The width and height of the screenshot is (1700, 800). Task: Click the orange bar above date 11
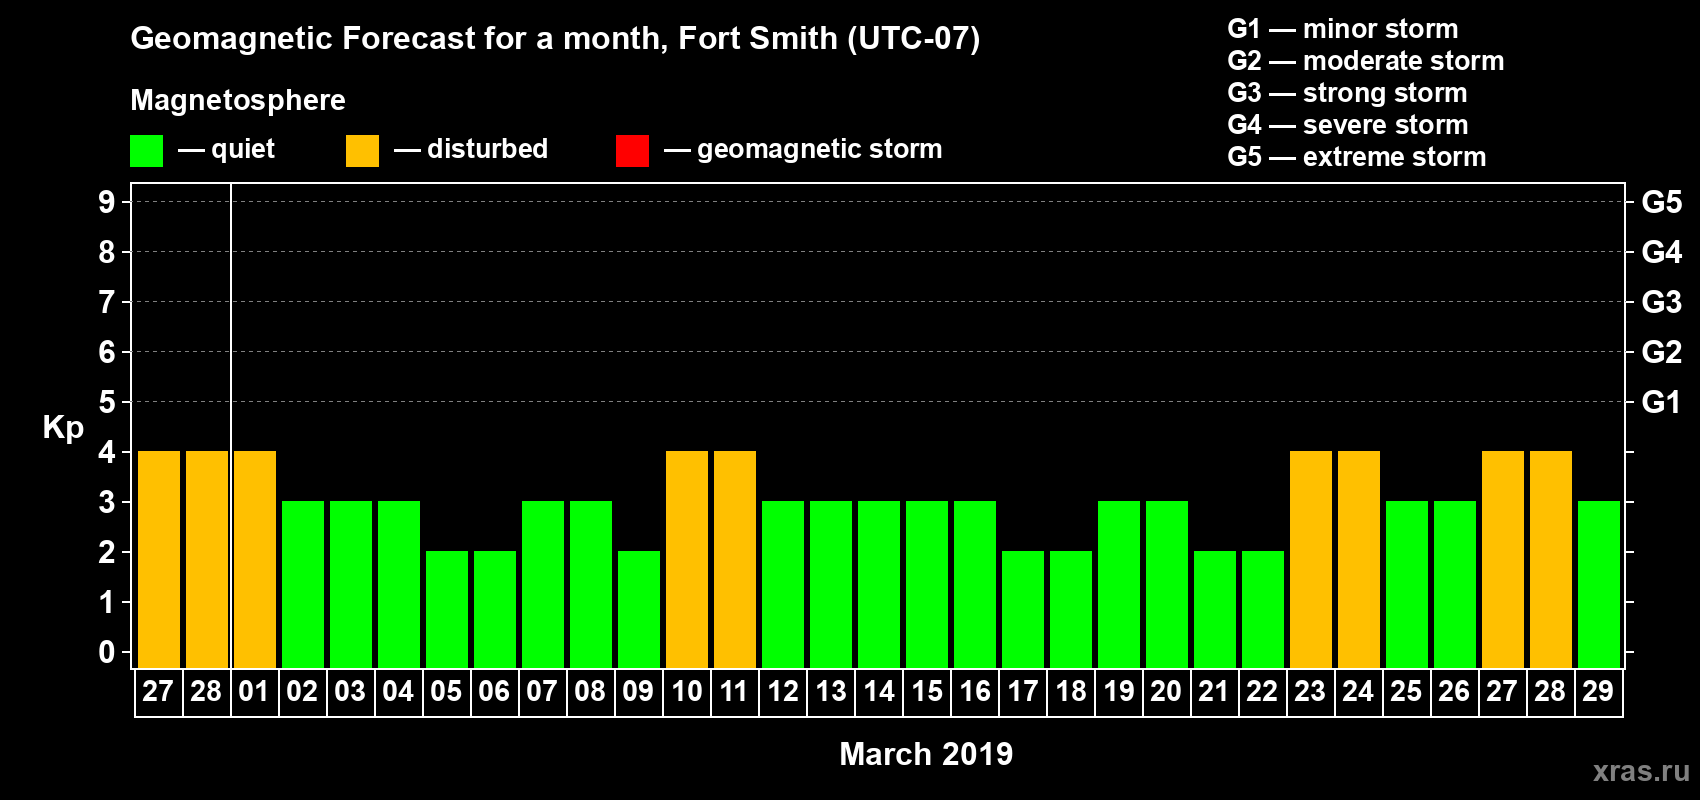point(735,560)
